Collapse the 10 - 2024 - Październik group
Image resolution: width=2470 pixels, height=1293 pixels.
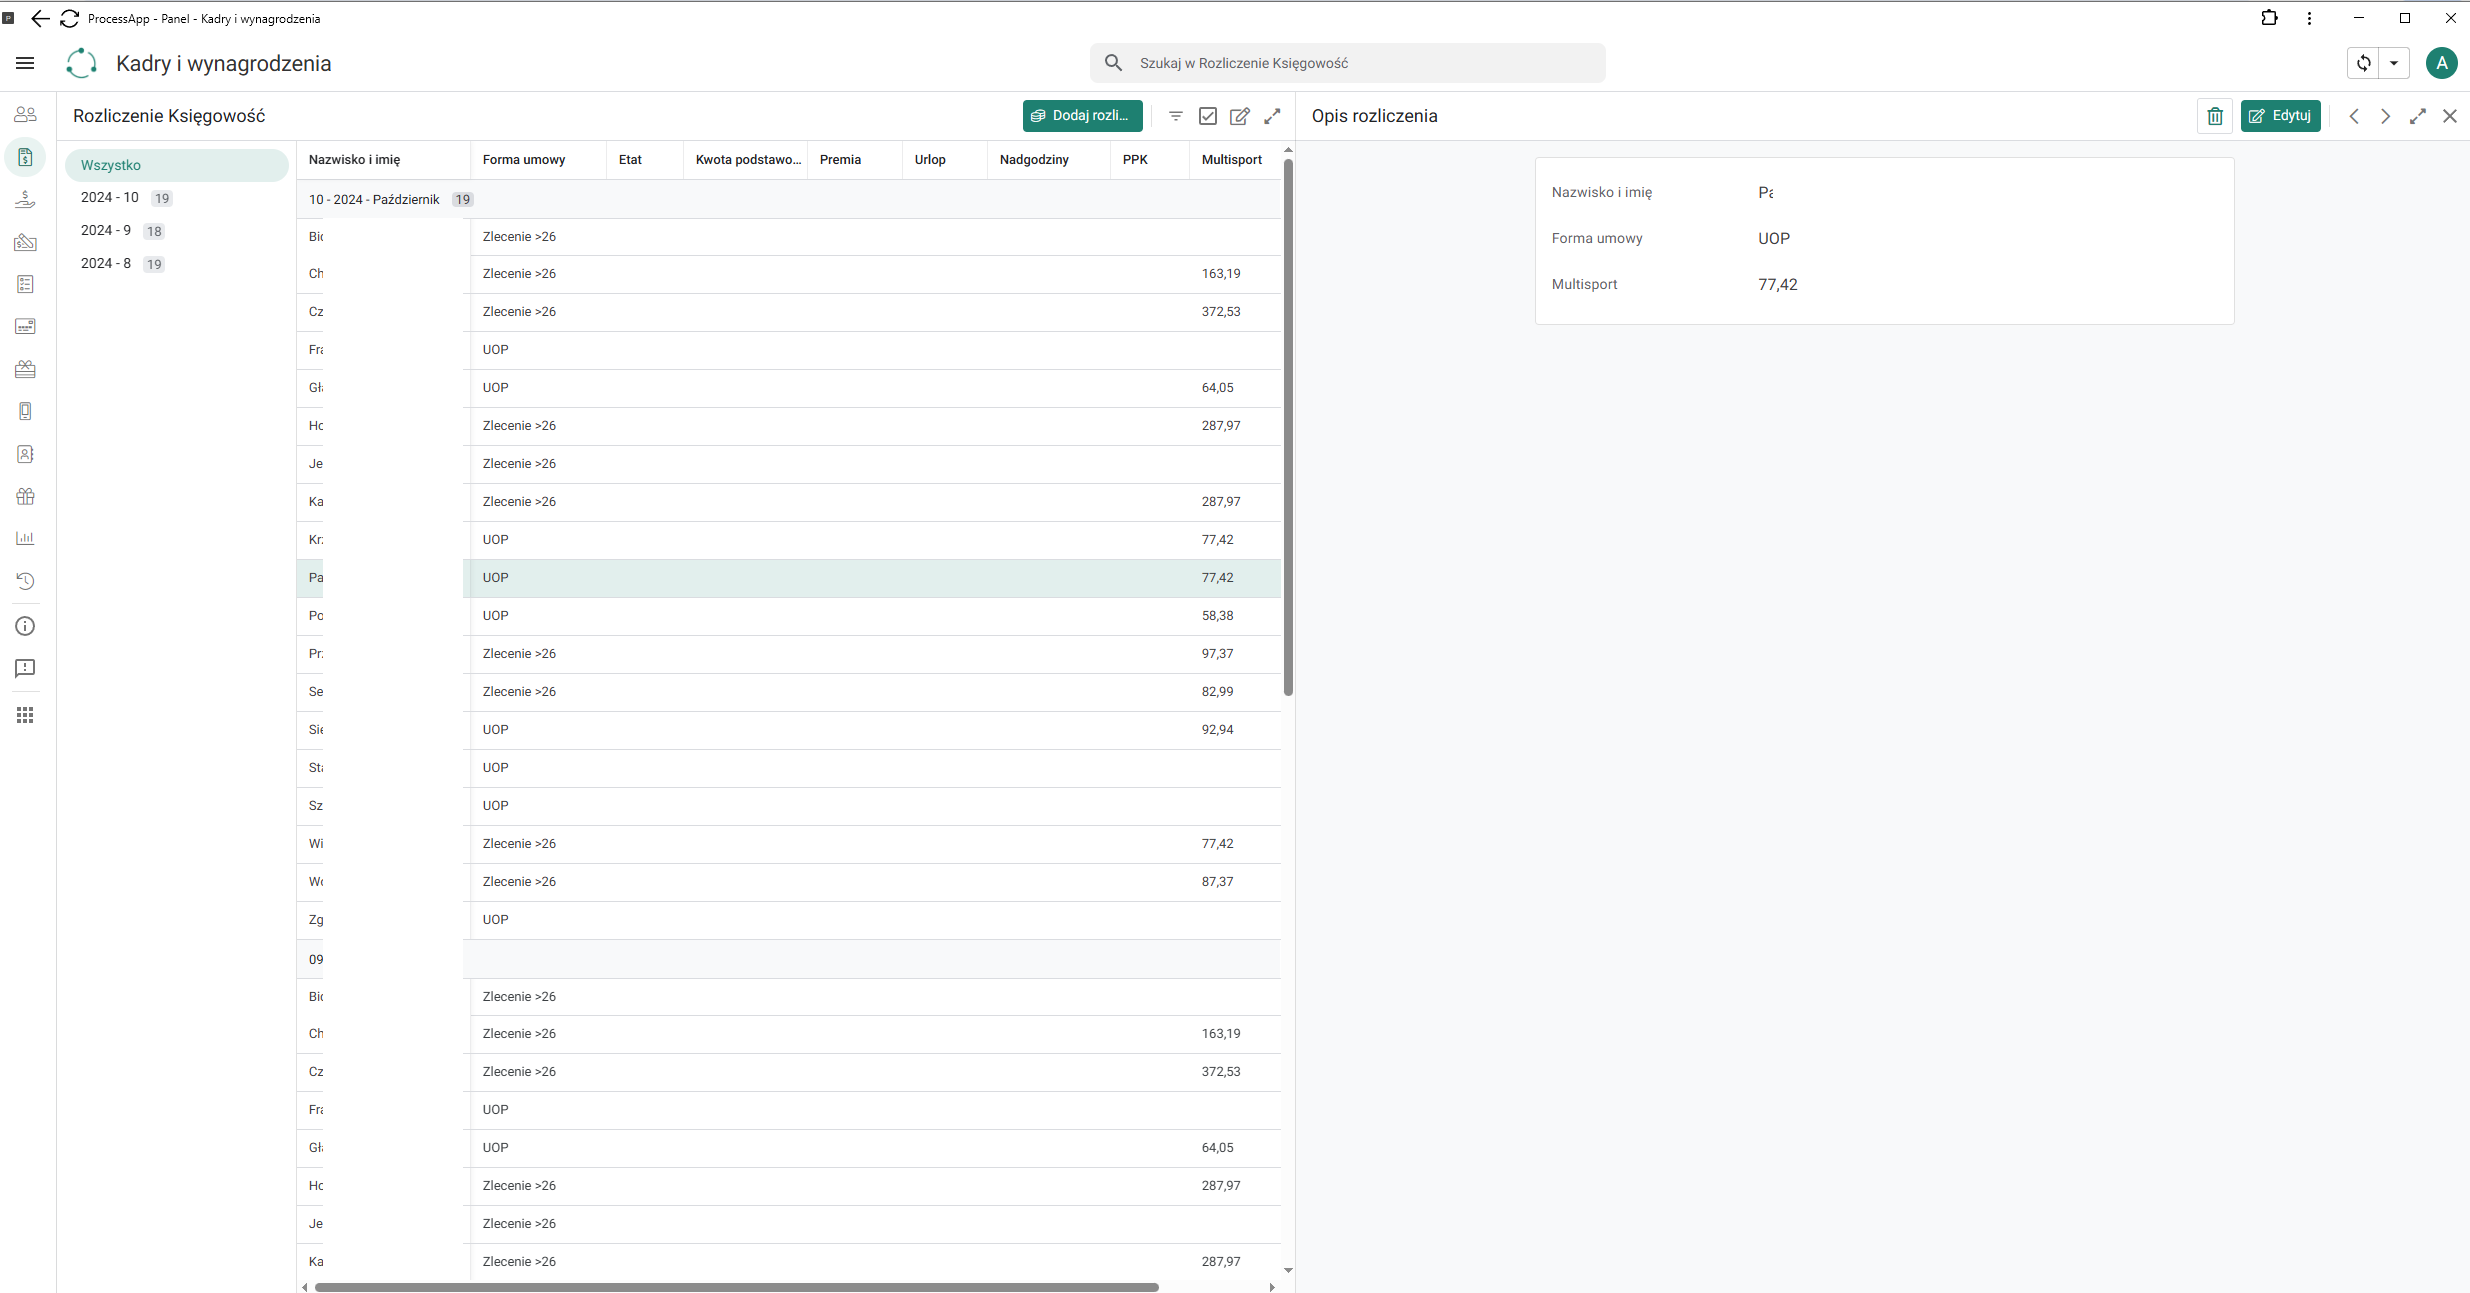coord(374,199)
